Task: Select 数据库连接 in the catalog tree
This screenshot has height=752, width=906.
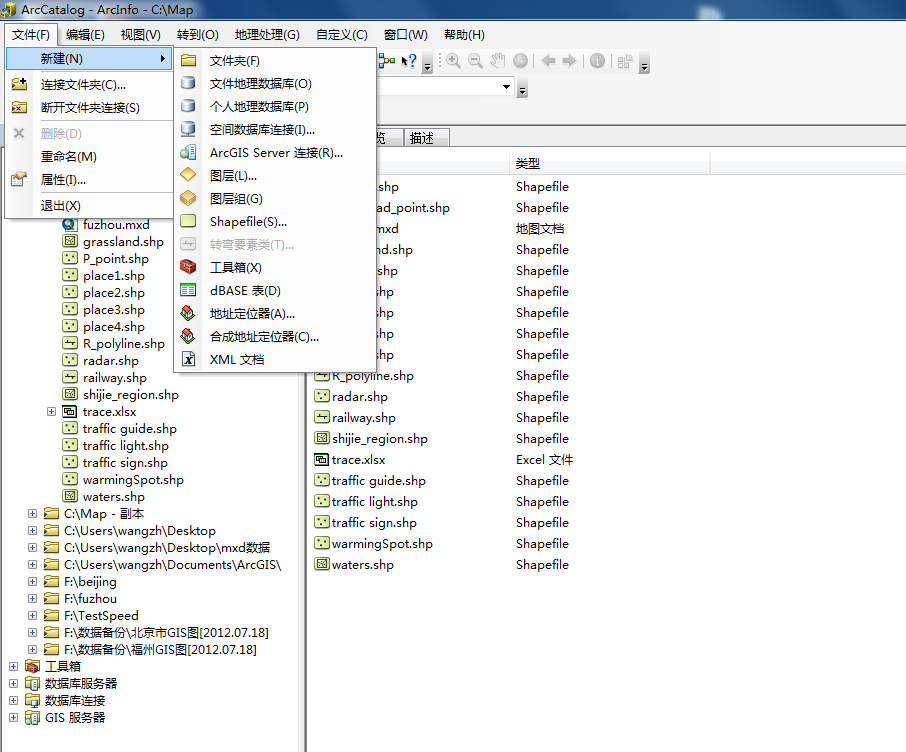Action: point(75,701)
